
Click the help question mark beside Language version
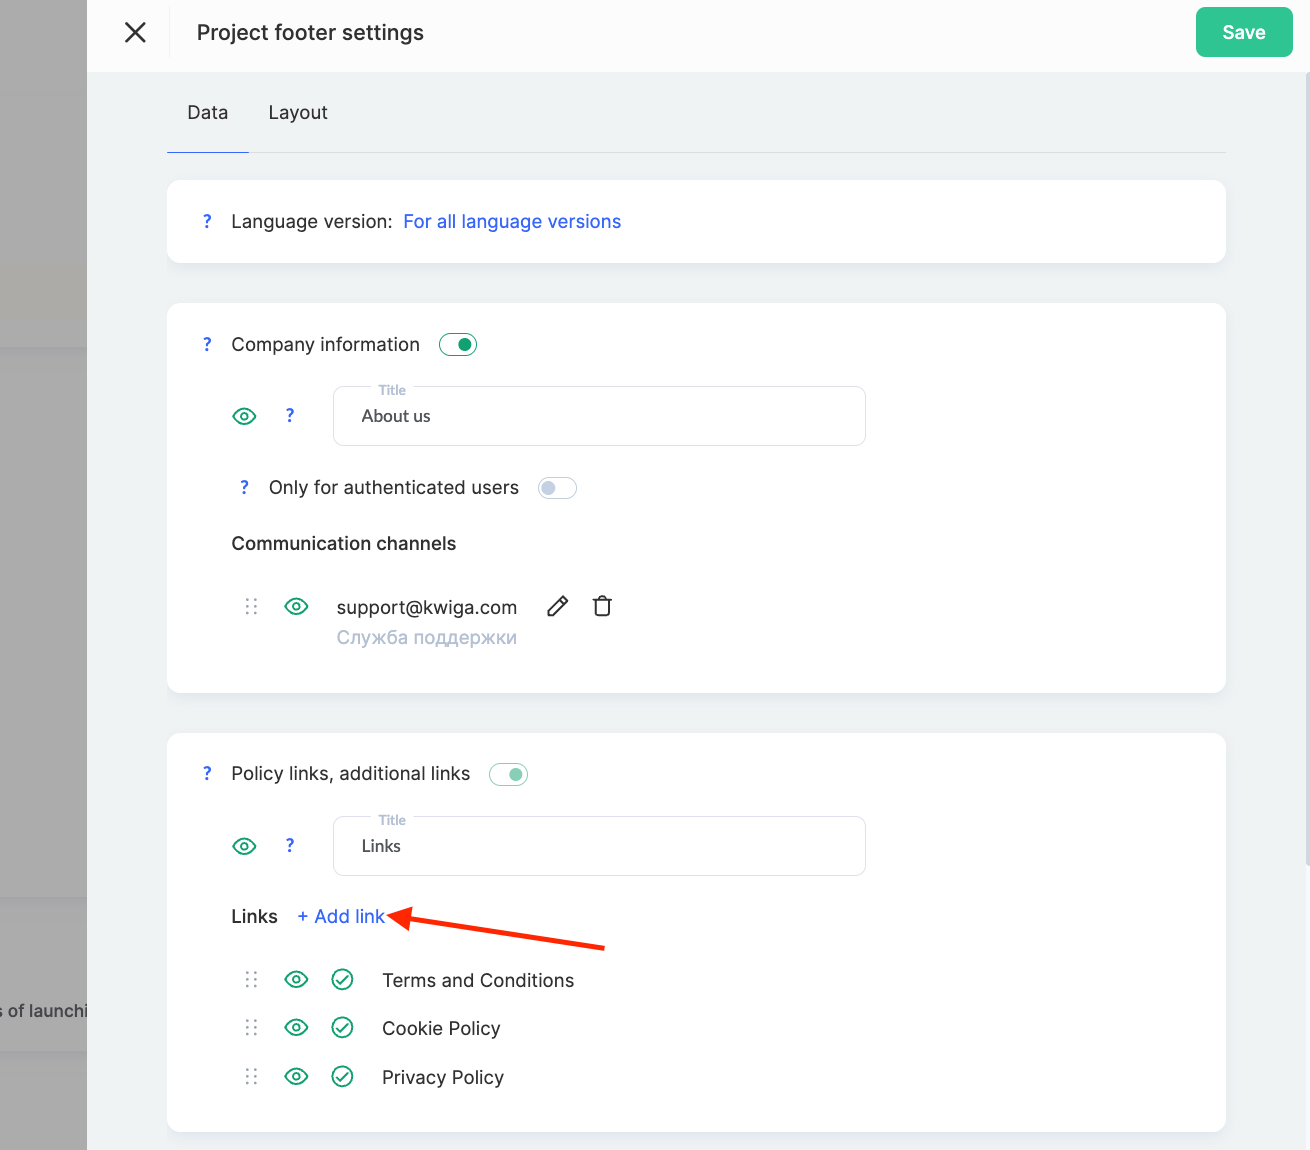207,221
